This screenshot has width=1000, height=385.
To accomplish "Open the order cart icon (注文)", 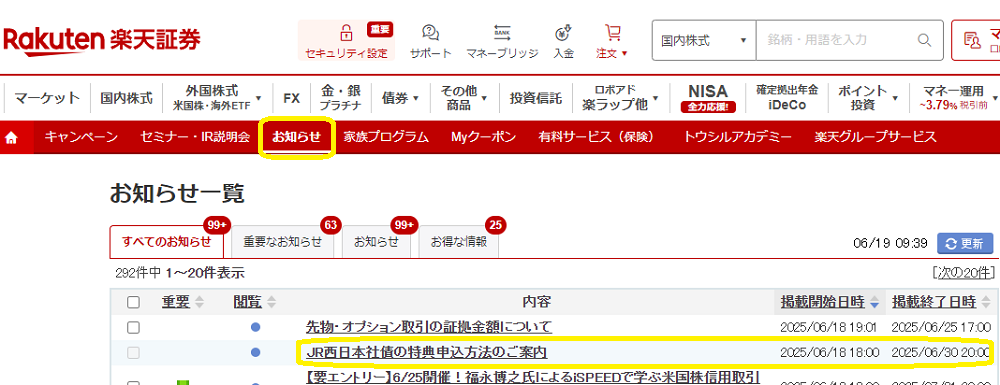I will point(612,32).
